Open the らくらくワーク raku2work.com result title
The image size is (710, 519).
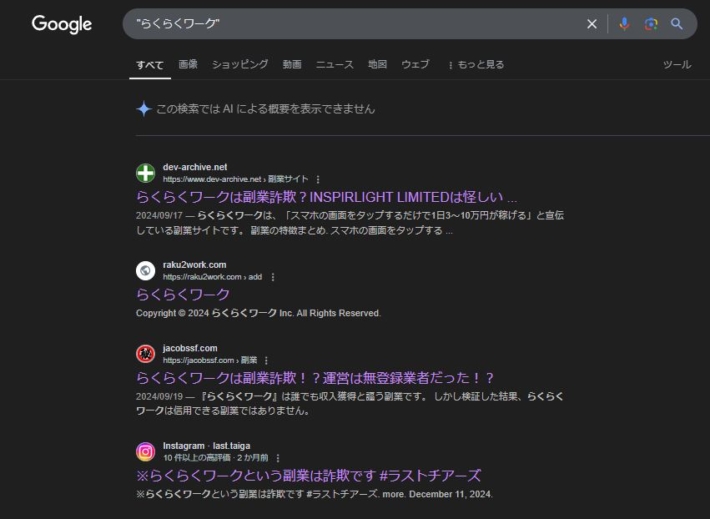(x=183, y=295)
